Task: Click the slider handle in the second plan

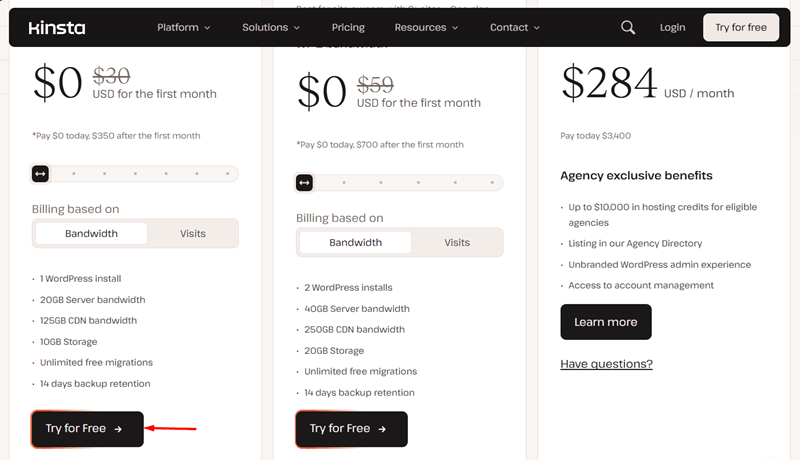Action: click(x=305, y=183)
